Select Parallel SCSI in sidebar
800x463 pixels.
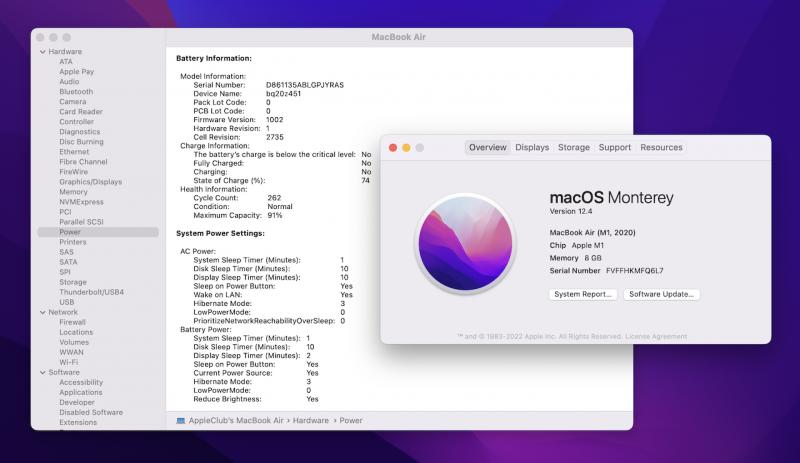81,222
